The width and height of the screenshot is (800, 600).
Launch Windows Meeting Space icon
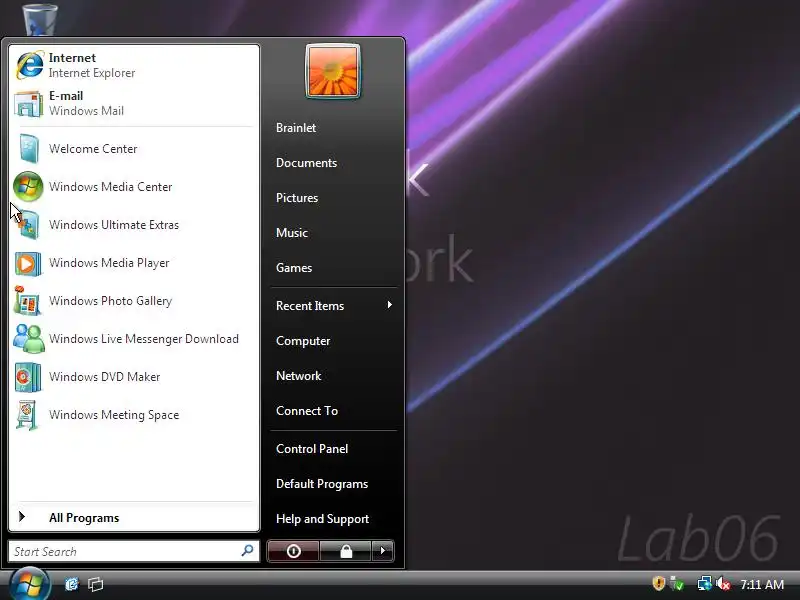27,415
